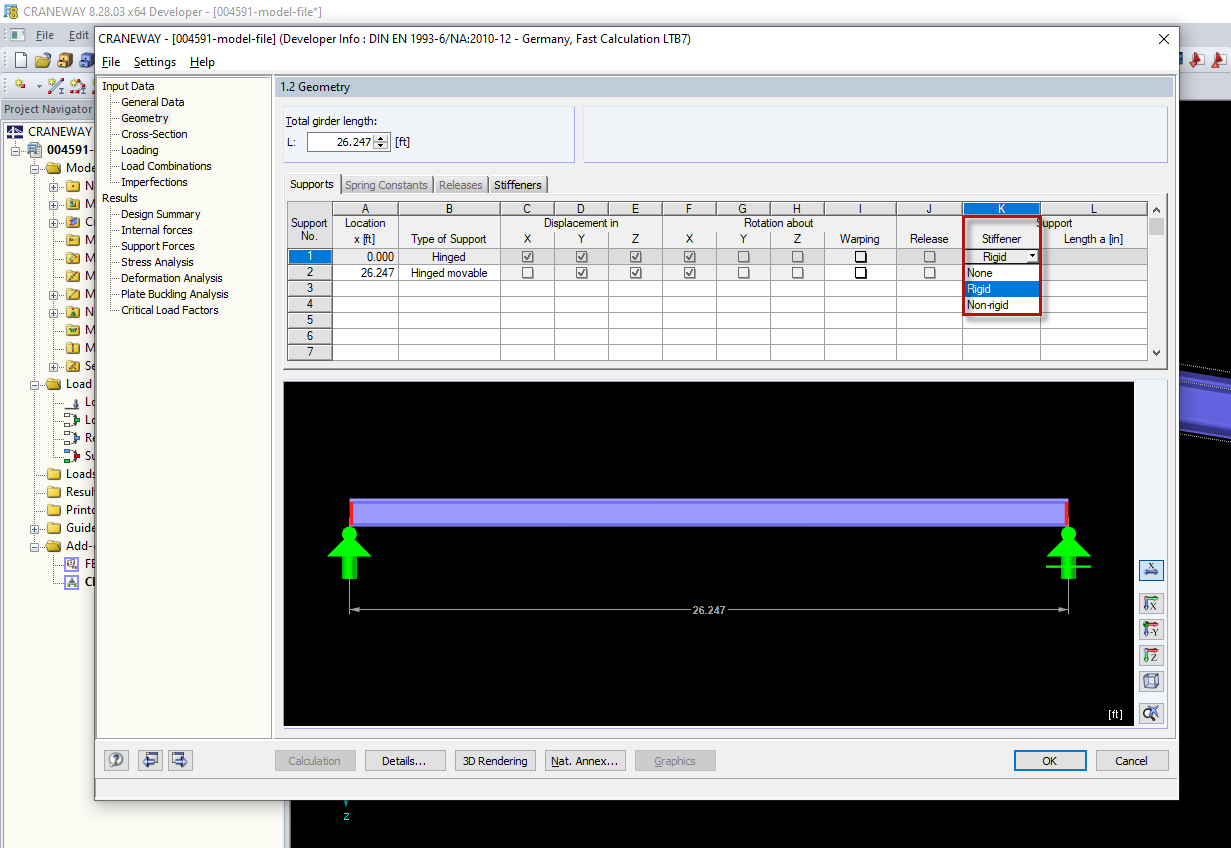Increase girder length with the spinner arrow

click(379, 138)
